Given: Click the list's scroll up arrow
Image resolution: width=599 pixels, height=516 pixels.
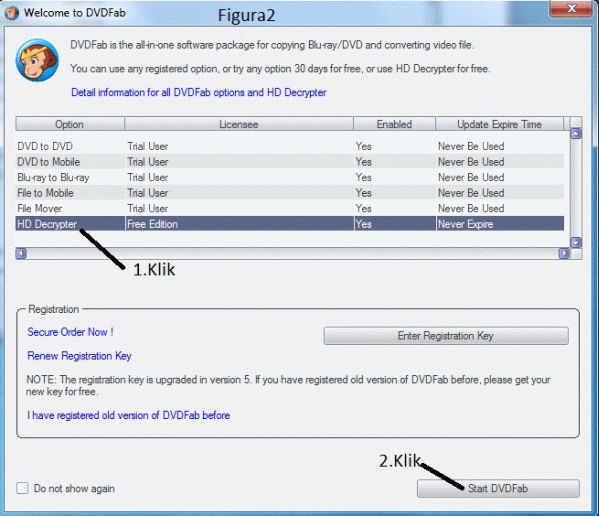Looking at the screenshot, I should 576,134.
